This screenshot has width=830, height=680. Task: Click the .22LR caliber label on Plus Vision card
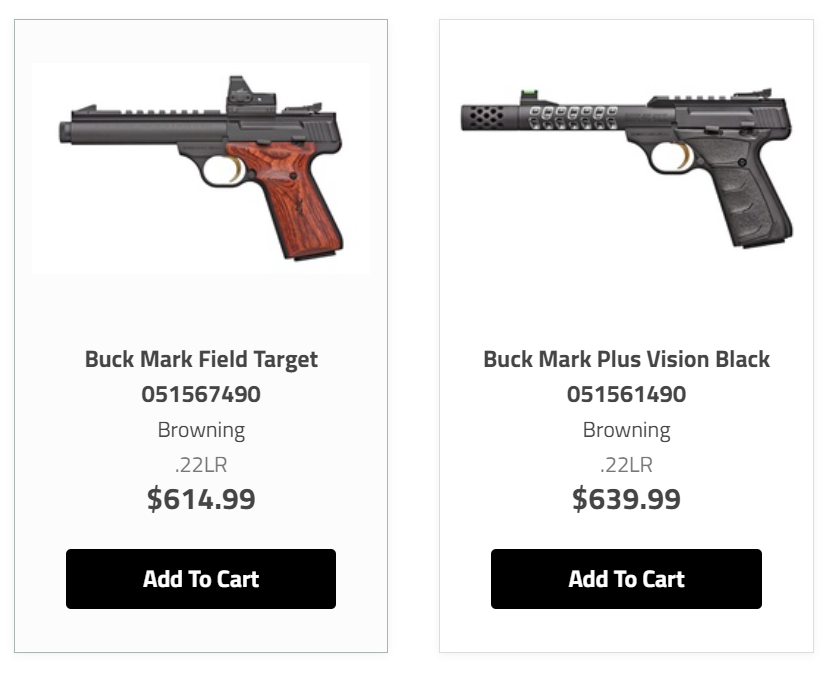626,465
